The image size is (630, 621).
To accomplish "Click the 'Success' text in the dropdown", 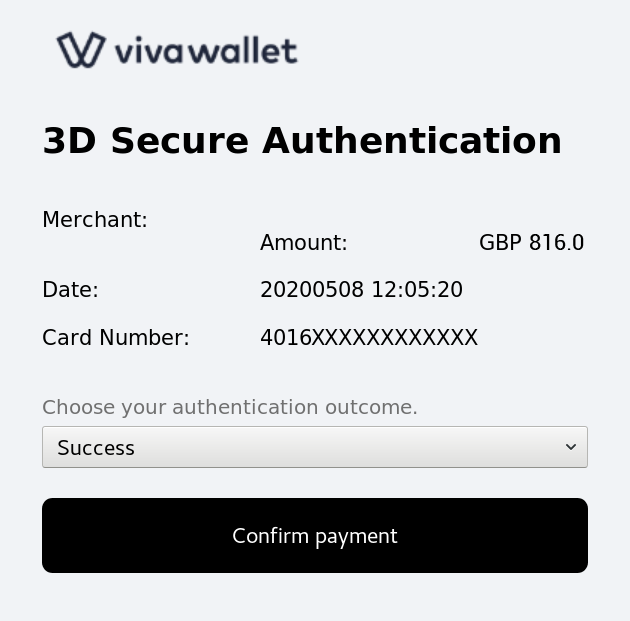I will pos(96,448).
